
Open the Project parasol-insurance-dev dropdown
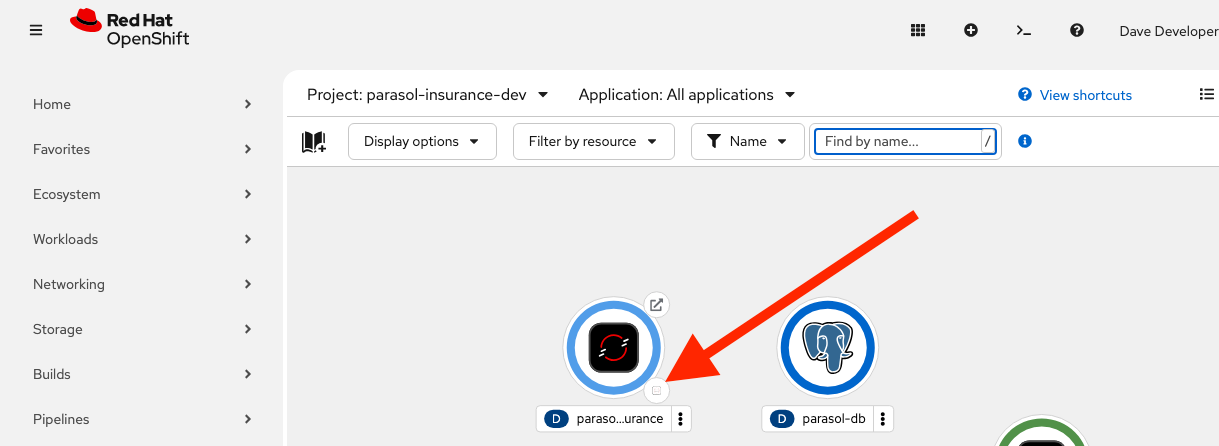click(x=428, y=95)
